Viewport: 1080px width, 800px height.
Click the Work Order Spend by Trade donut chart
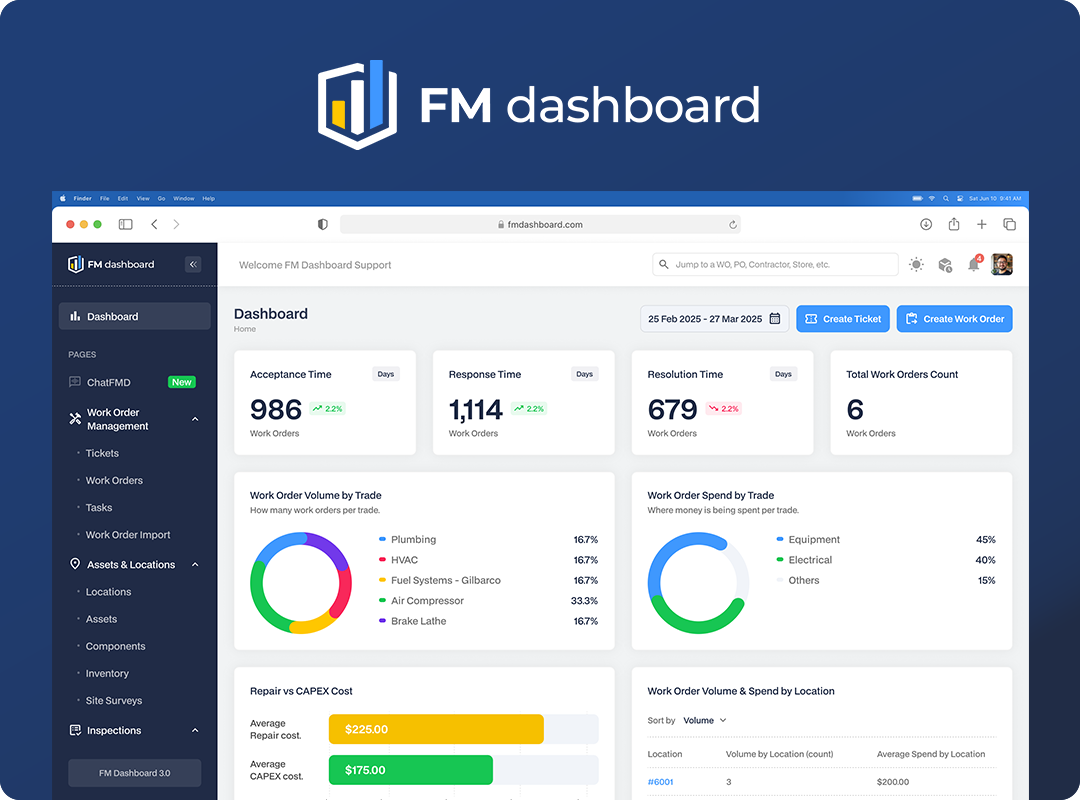(698, 583)
